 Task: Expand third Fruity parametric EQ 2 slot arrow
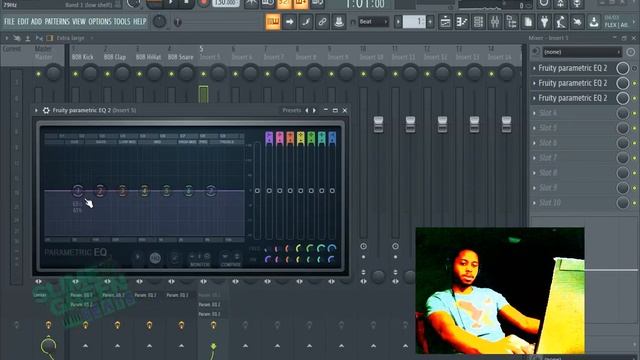click(x=534, y=98)
